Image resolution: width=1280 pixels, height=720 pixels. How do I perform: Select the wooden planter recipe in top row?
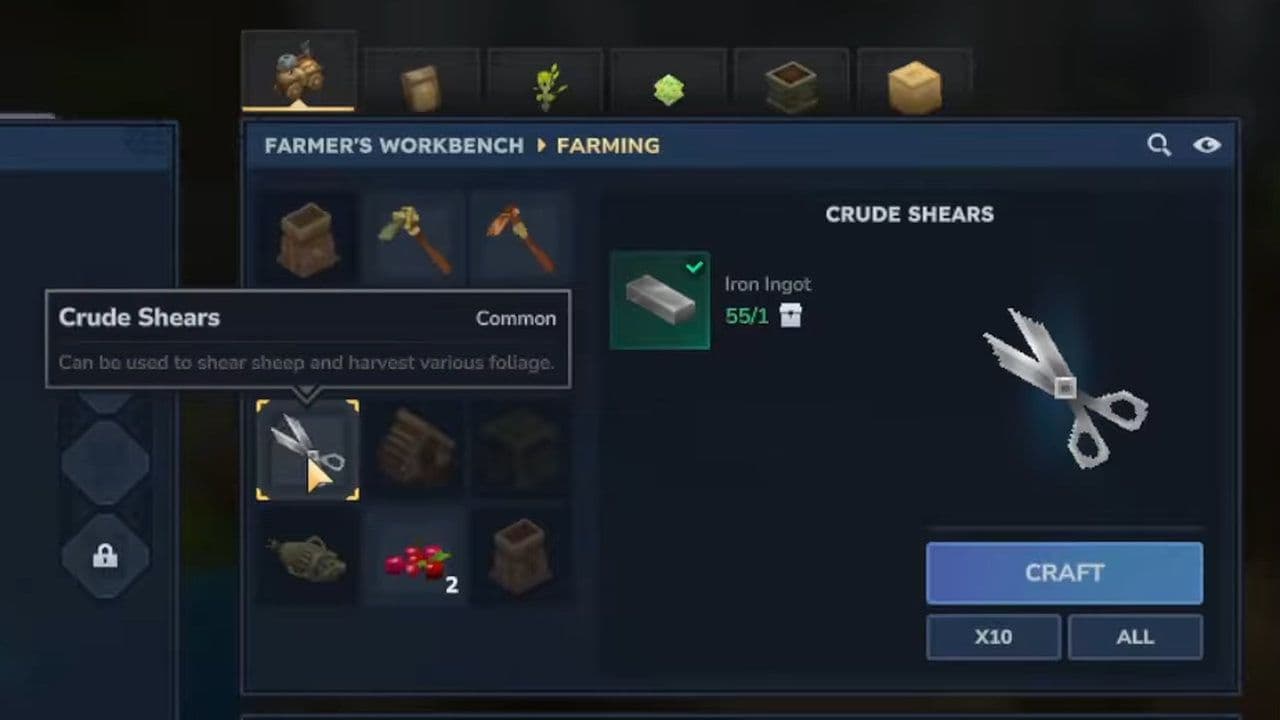(308, 239)
